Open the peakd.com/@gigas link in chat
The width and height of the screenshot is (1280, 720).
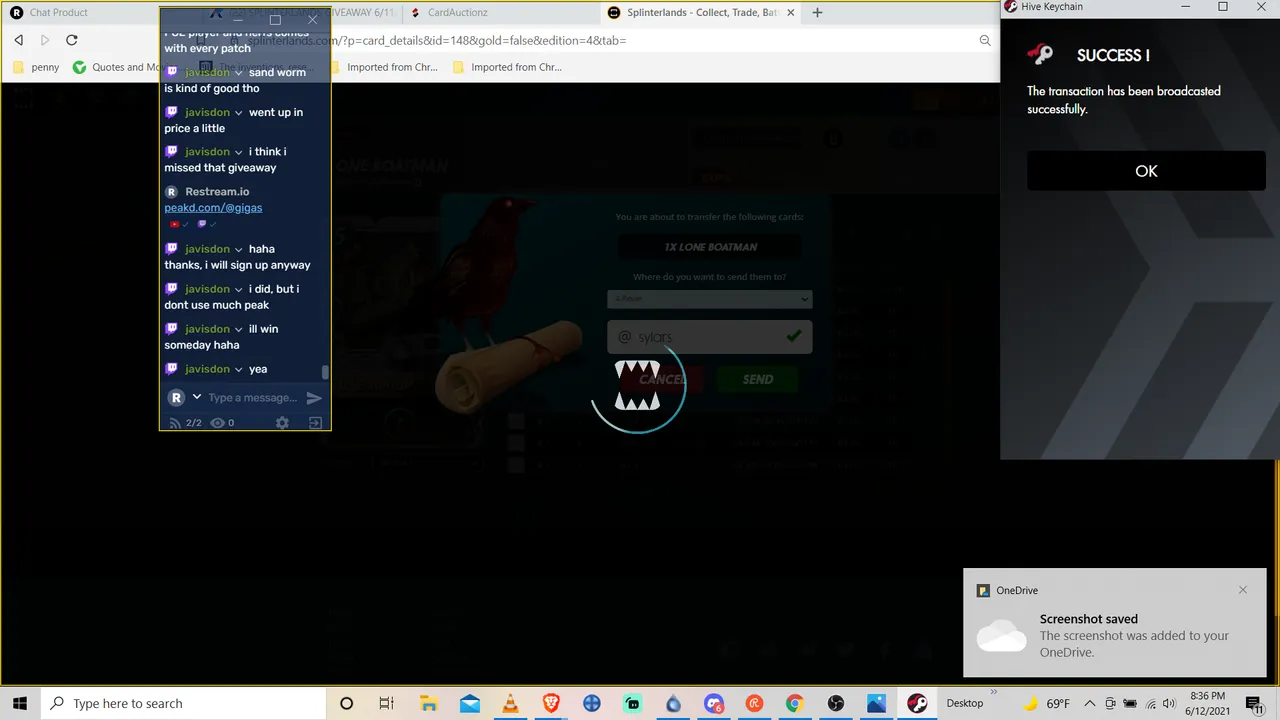click(213, 207)
